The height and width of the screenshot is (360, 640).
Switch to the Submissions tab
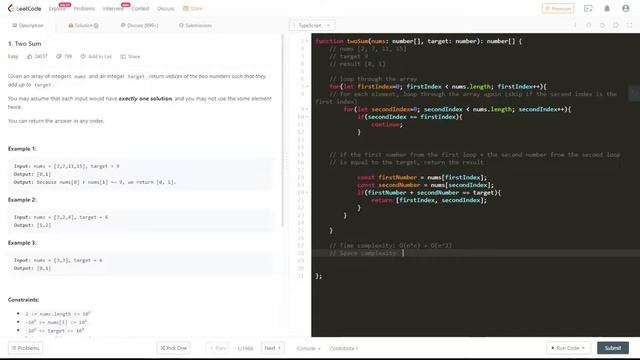pyautogui.click(x=196, y=25)
